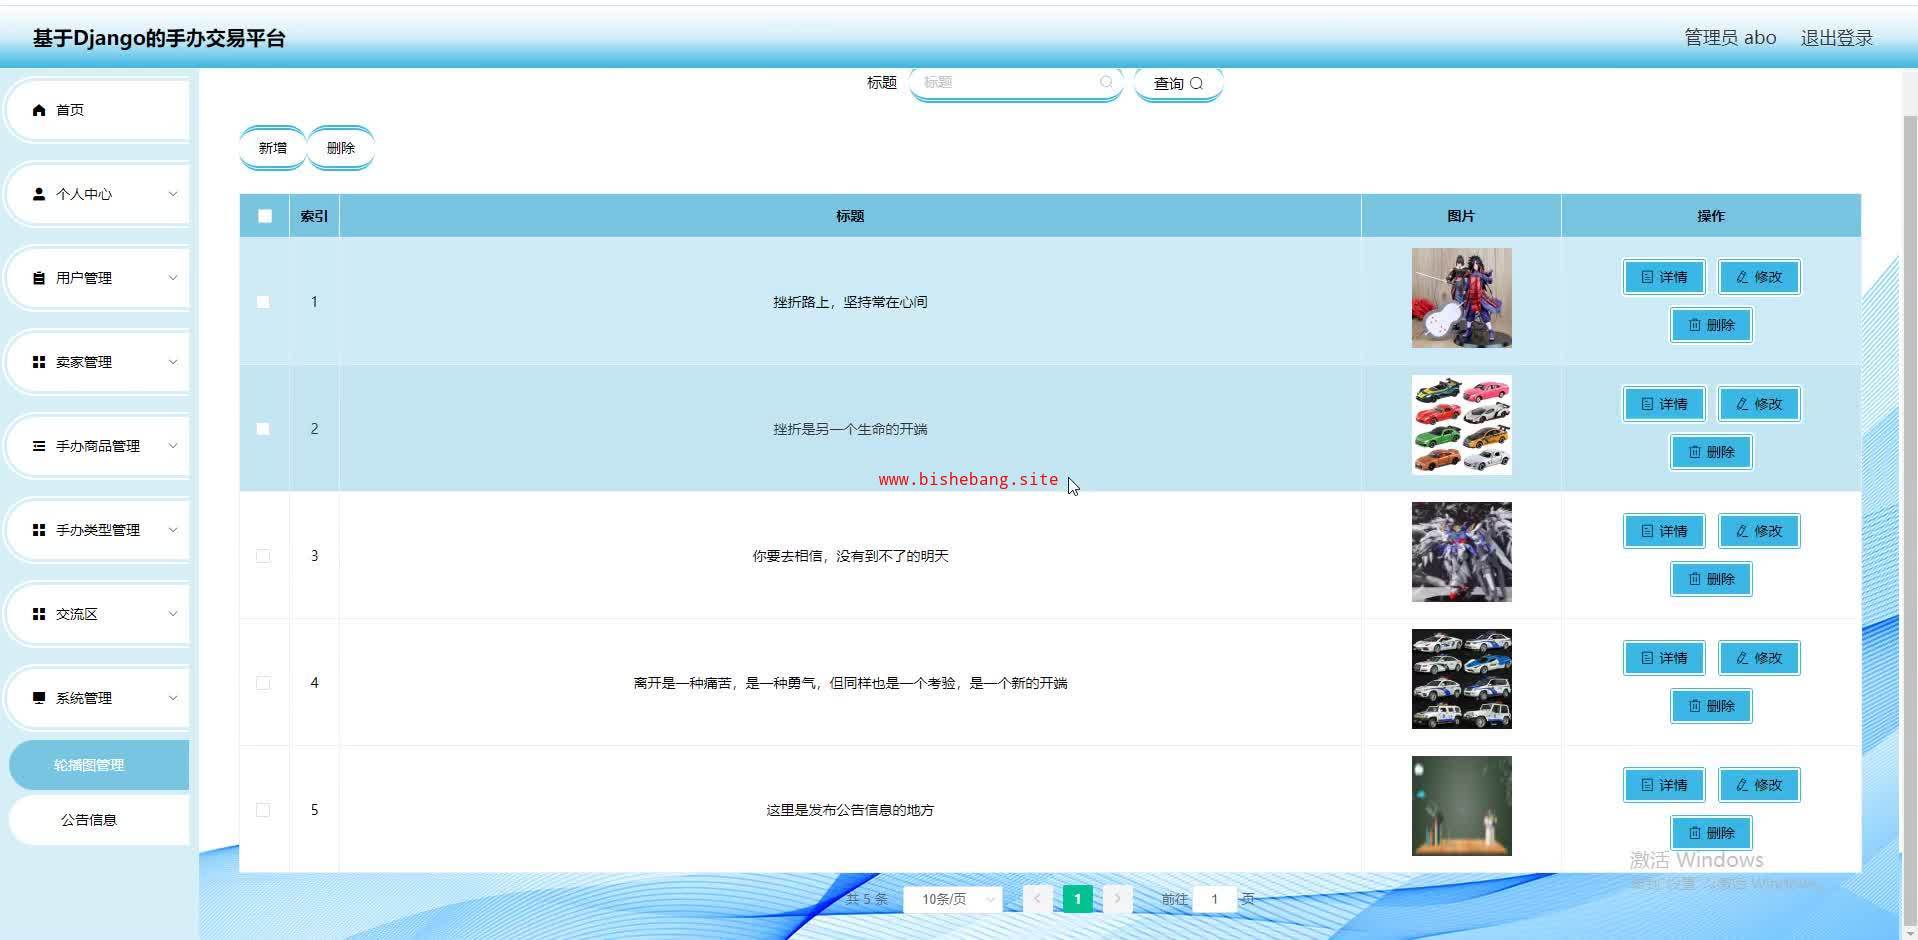Go to page 1 in the pagination
This screenshot has height=940, width=1918.
(1077, 899)
